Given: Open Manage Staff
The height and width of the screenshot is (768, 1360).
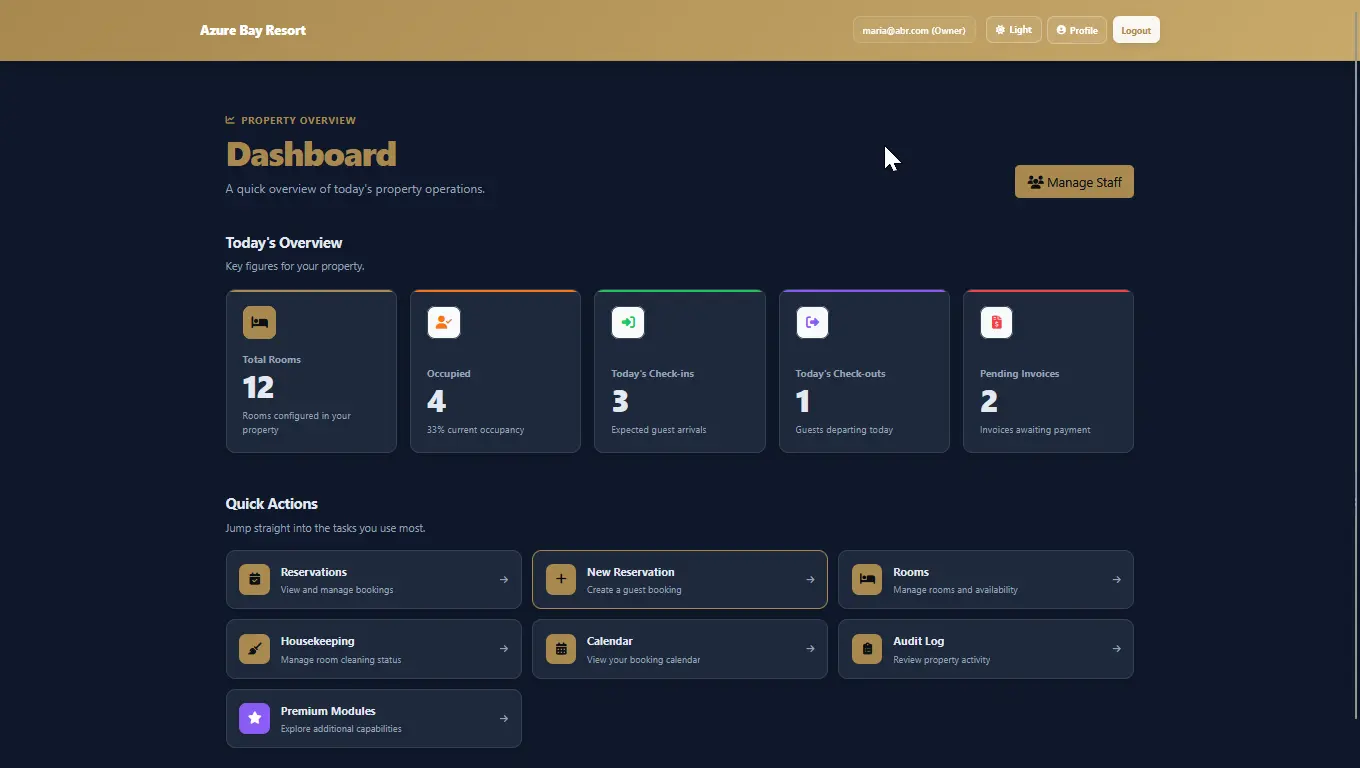Looking at the screenshot, I should (x=1074, y=182).
